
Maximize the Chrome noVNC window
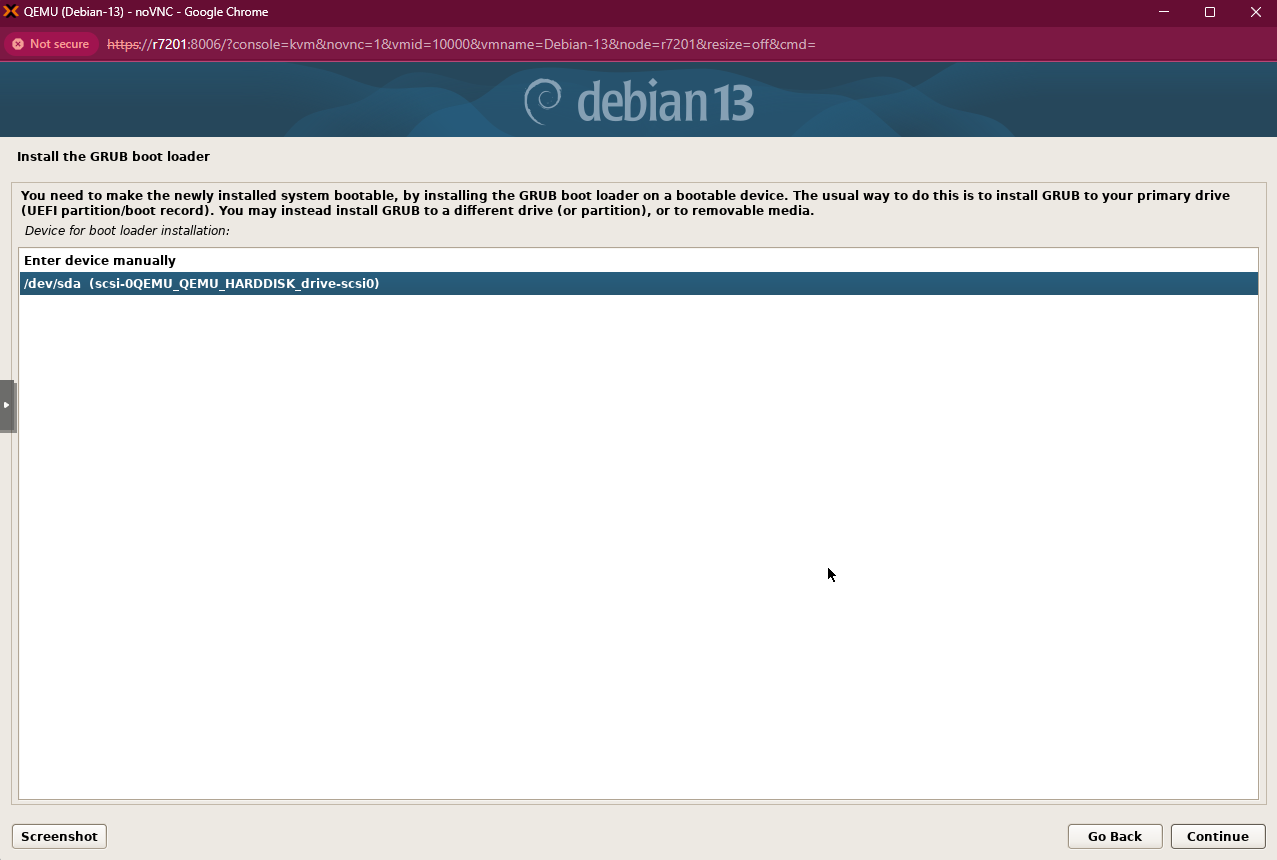click(1209, 12)
